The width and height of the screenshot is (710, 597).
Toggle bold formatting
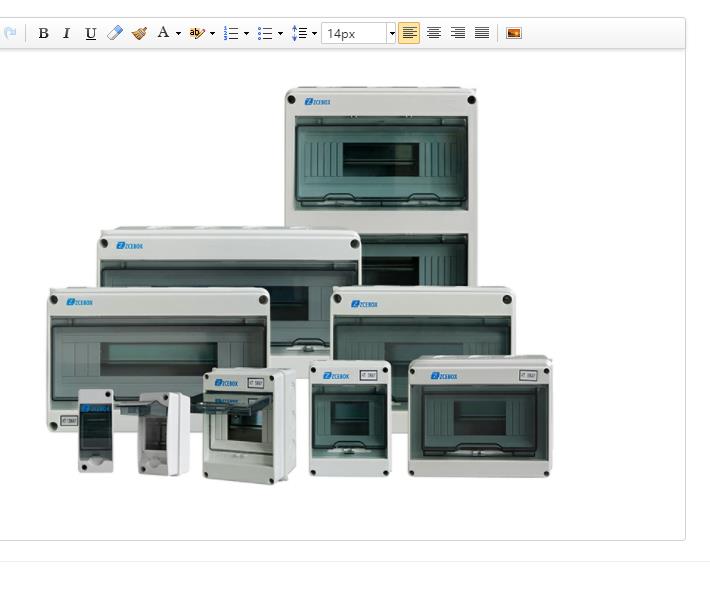[43, 33]
